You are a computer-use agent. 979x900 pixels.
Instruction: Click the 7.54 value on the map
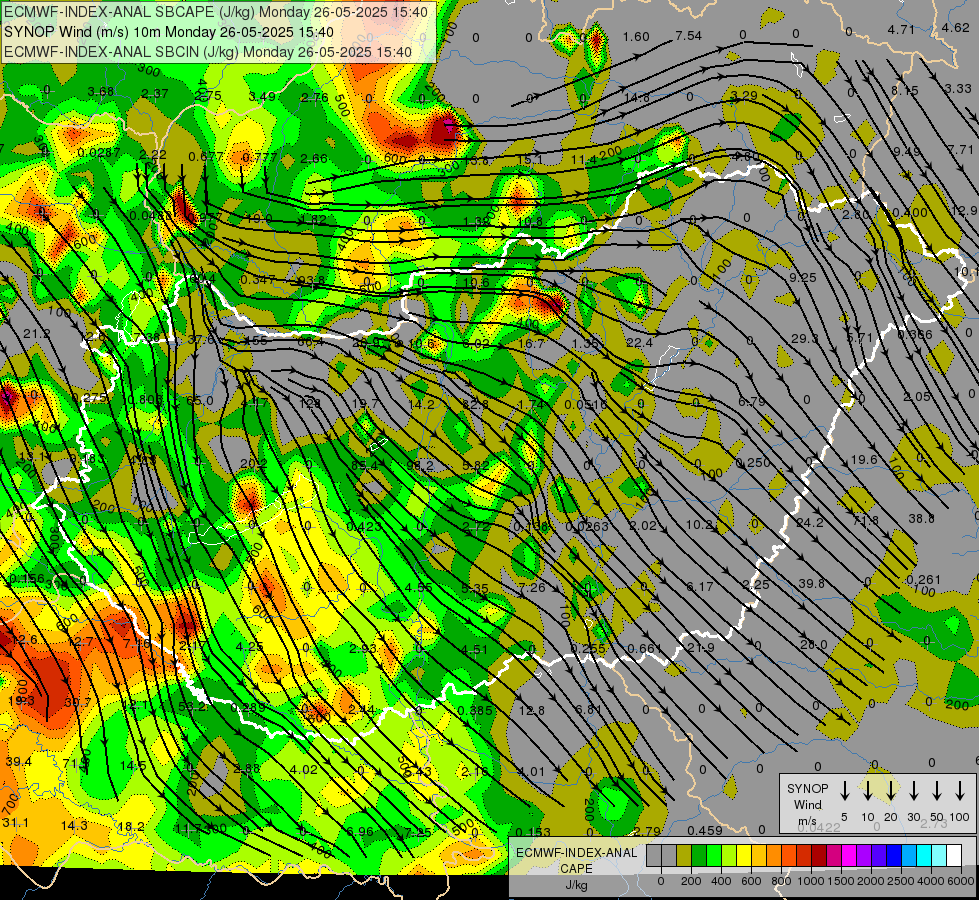(689, 36)
